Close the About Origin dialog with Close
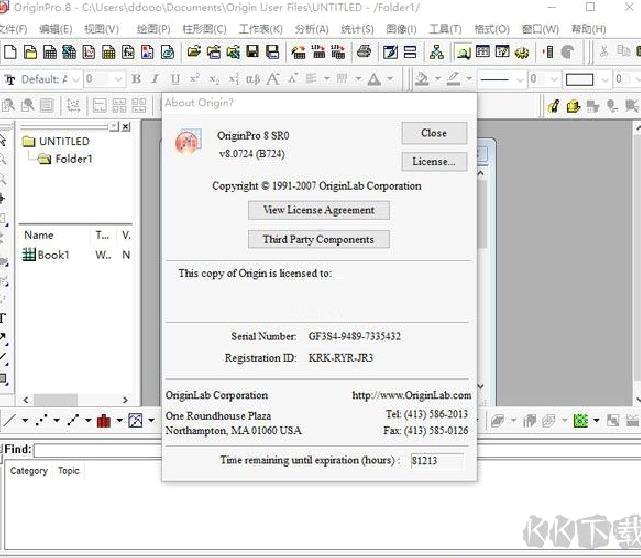This screenshot has height=558, width=641. click(x=434, y=133)
